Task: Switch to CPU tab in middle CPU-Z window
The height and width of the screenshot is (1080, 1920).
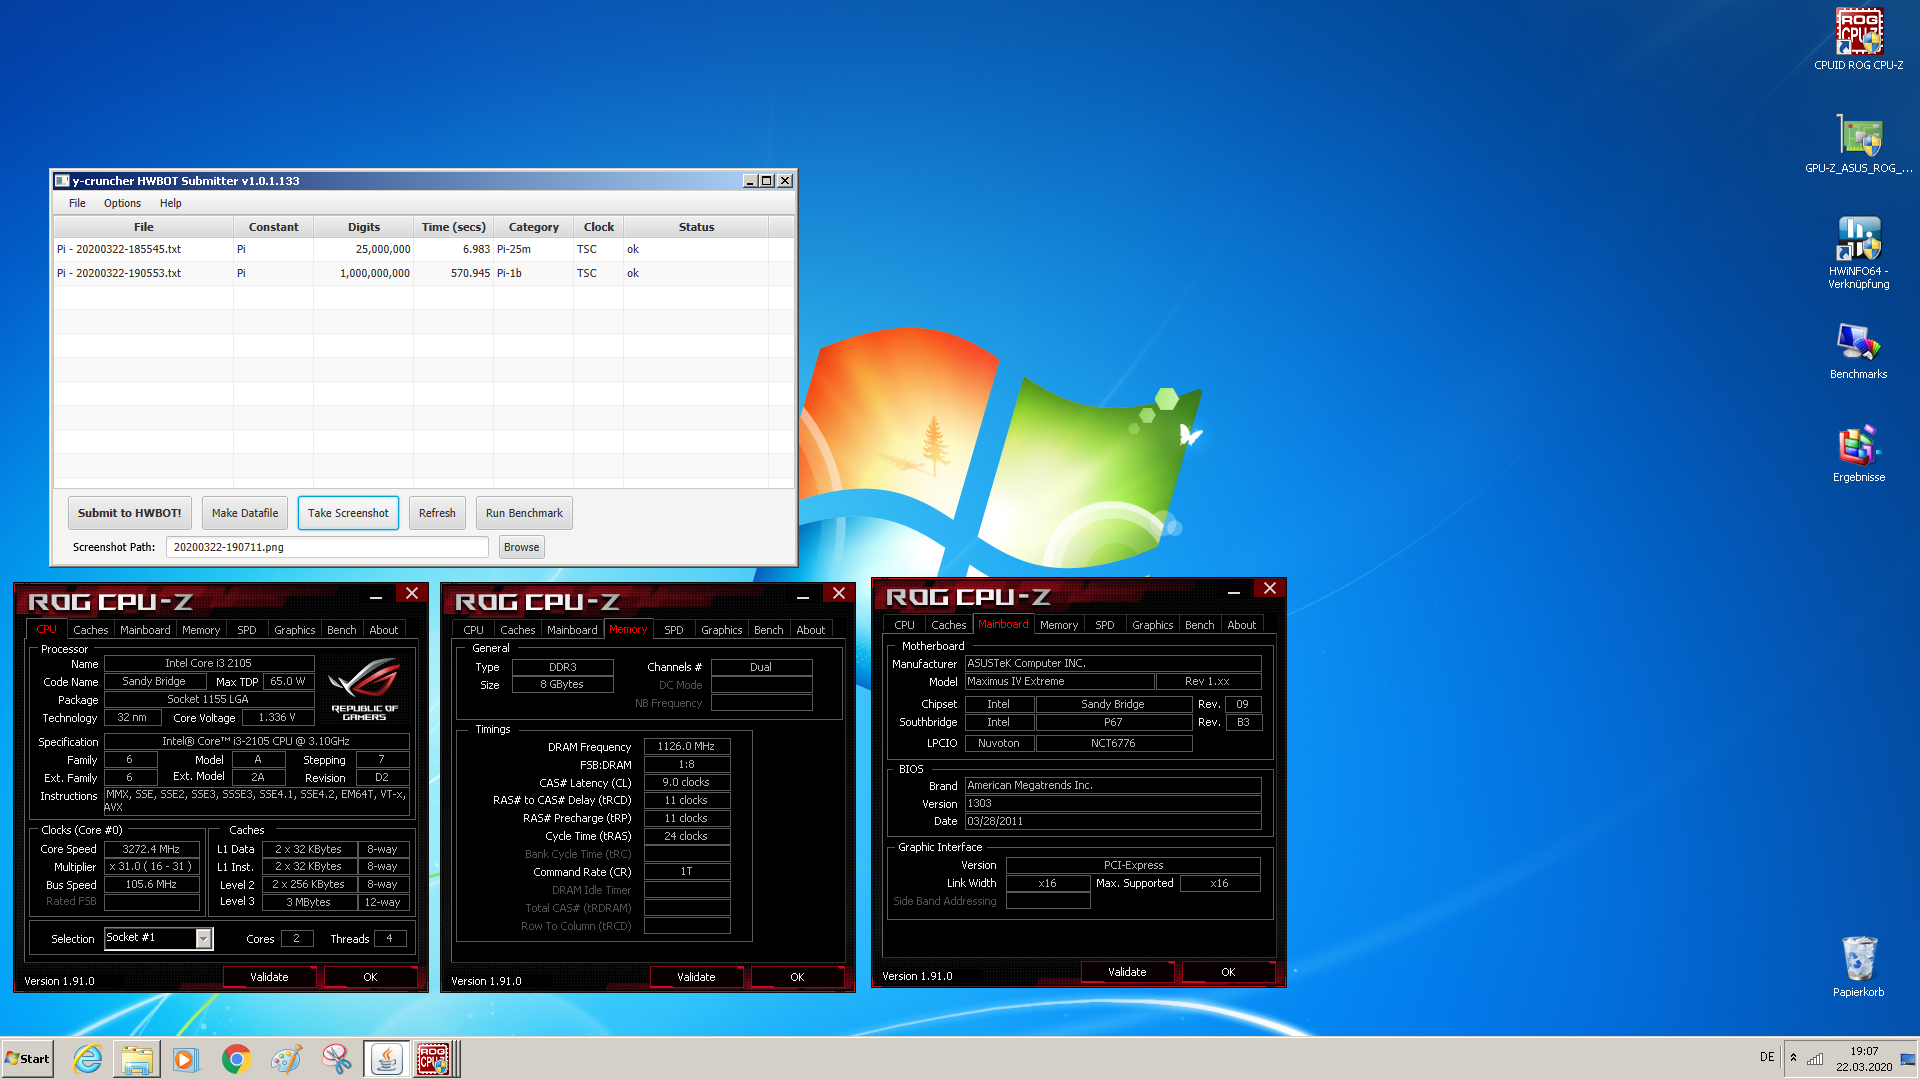Action: tap(473, 630)
